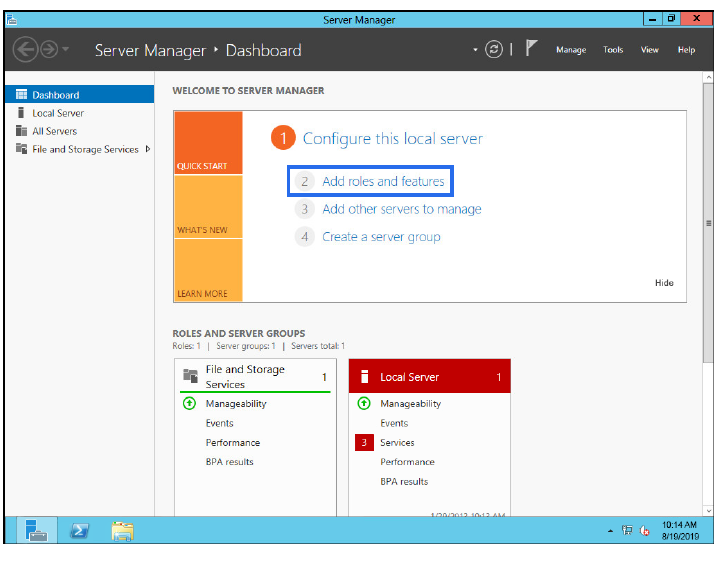Screen dimensions: 718x572
Task: Click Server Manager taskbar icon
Action: pyautogui.click(x=37, y=530)
